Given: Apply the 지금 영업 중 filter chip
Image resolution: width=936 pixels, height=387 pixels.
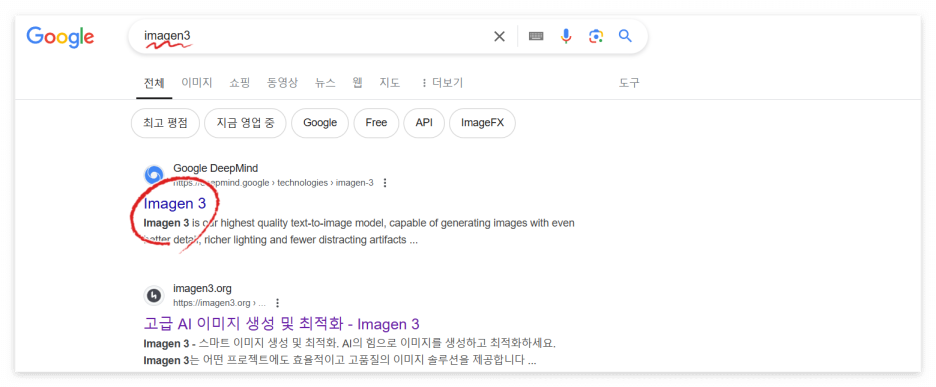Looking at the screenshot, I should 245,123.
